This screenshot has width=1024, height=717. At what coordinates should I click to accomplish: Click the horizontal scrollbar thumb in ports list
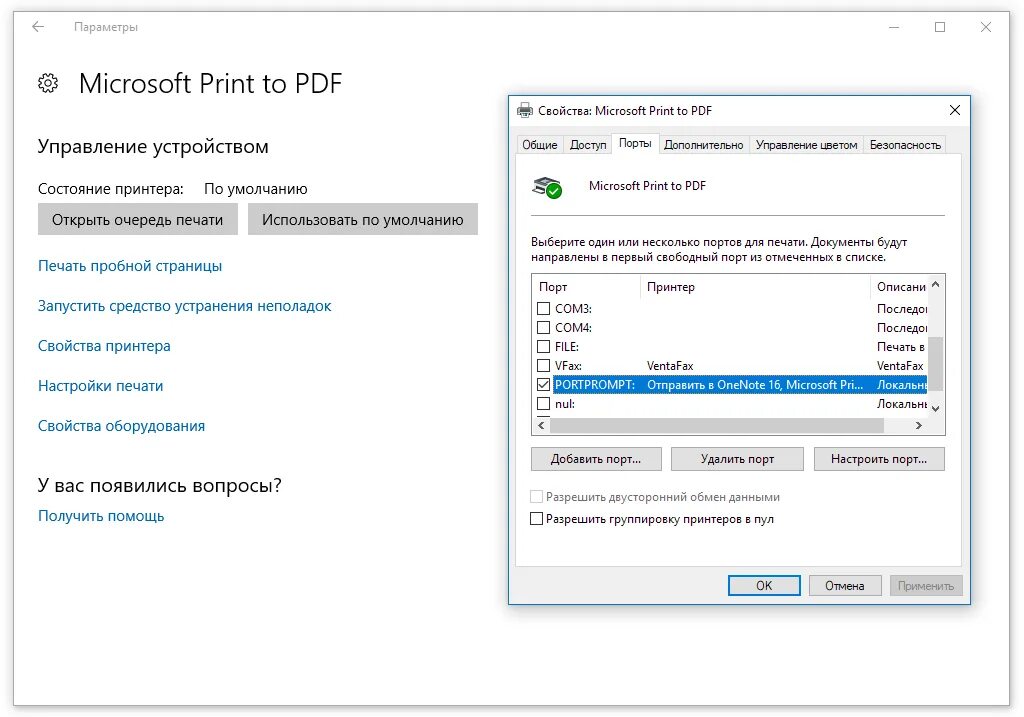tap(716, 425)
